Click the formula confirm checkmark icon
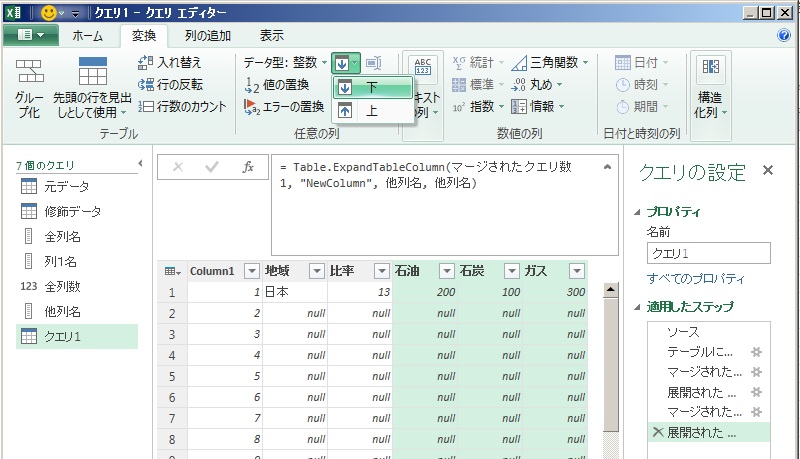The height and width of the screenshot is (459, 800). tap(212, 167)
